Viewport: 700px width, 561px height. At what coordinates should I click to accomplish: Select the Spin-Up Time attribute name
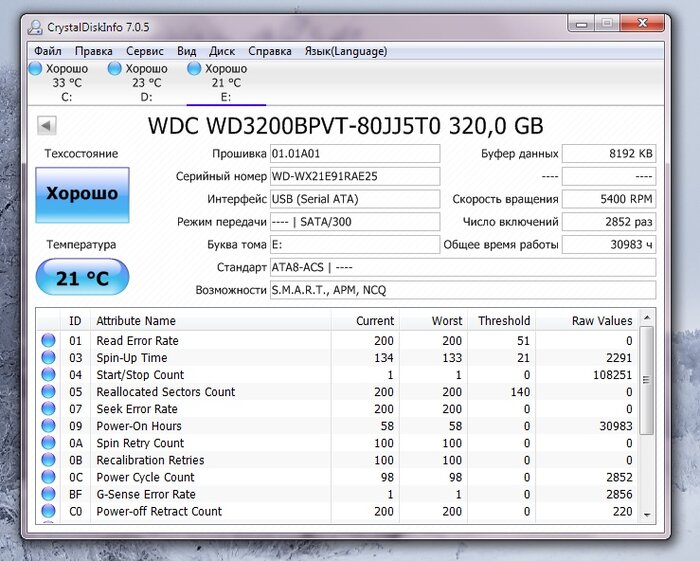(132, 357)
